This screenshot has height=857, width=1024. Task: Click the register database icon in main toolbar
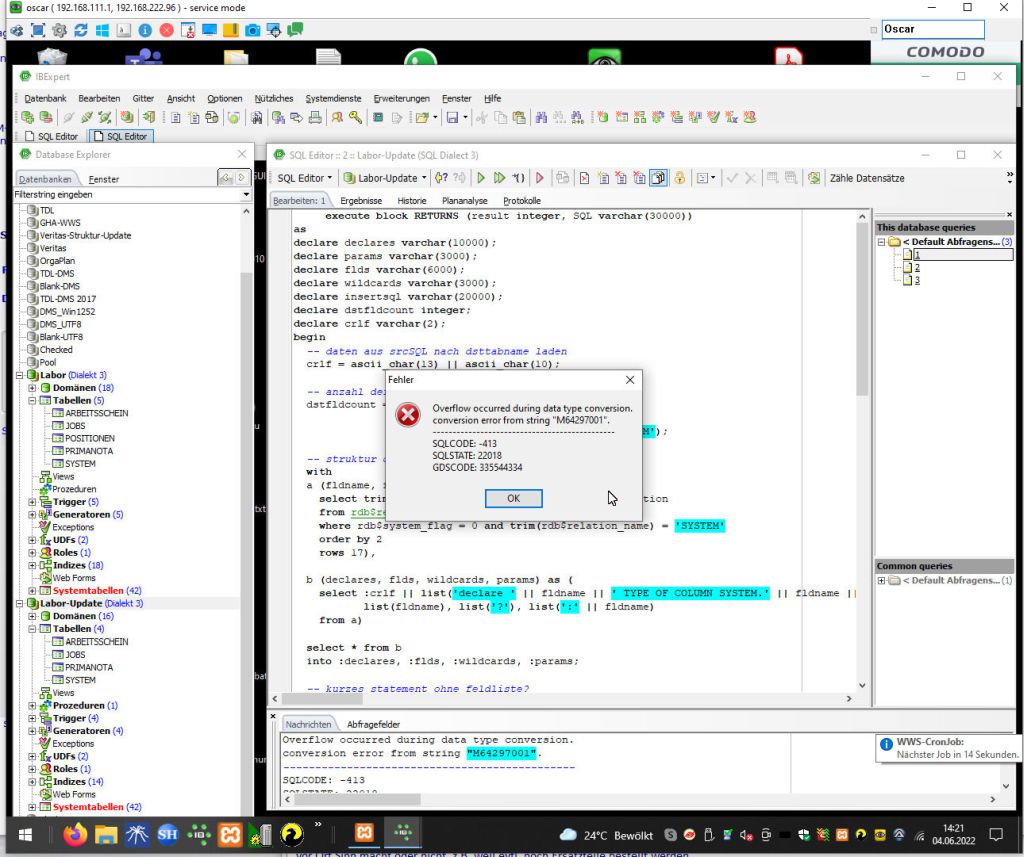(27, 117)
